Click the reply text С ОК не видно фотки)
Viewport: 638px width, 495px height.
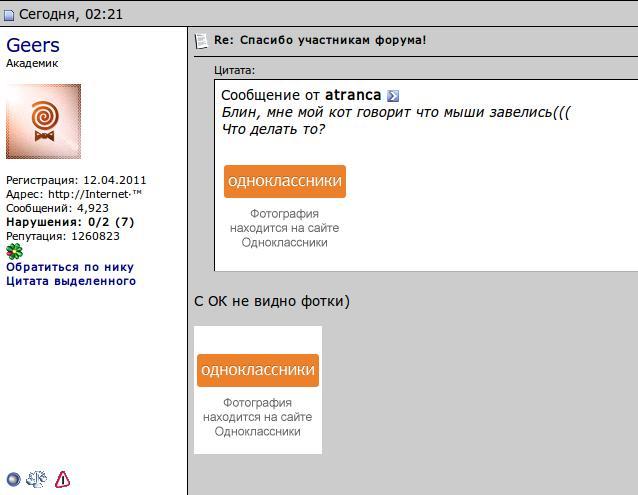272,301
